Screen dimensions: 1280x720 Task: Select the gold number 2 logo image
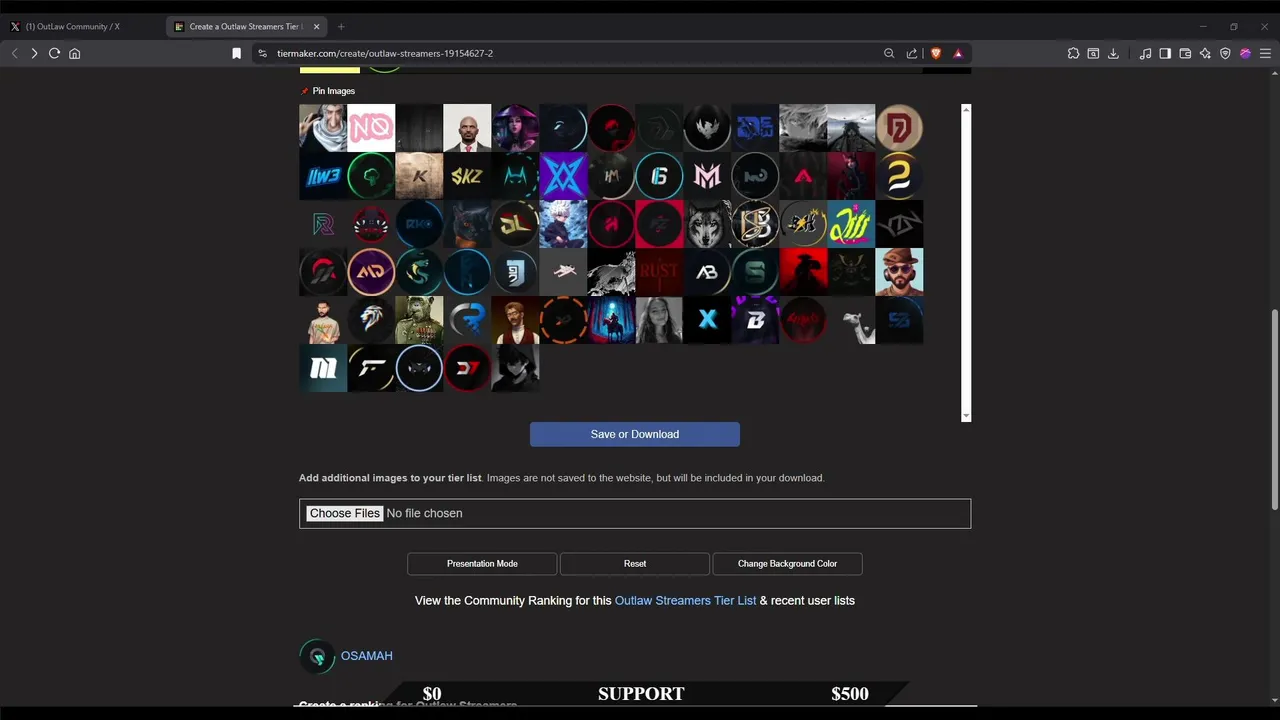tap(899, 176)
